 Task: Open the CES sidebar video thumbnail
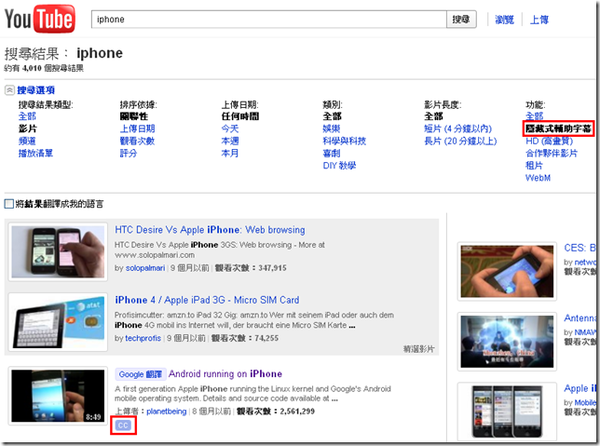507,271
